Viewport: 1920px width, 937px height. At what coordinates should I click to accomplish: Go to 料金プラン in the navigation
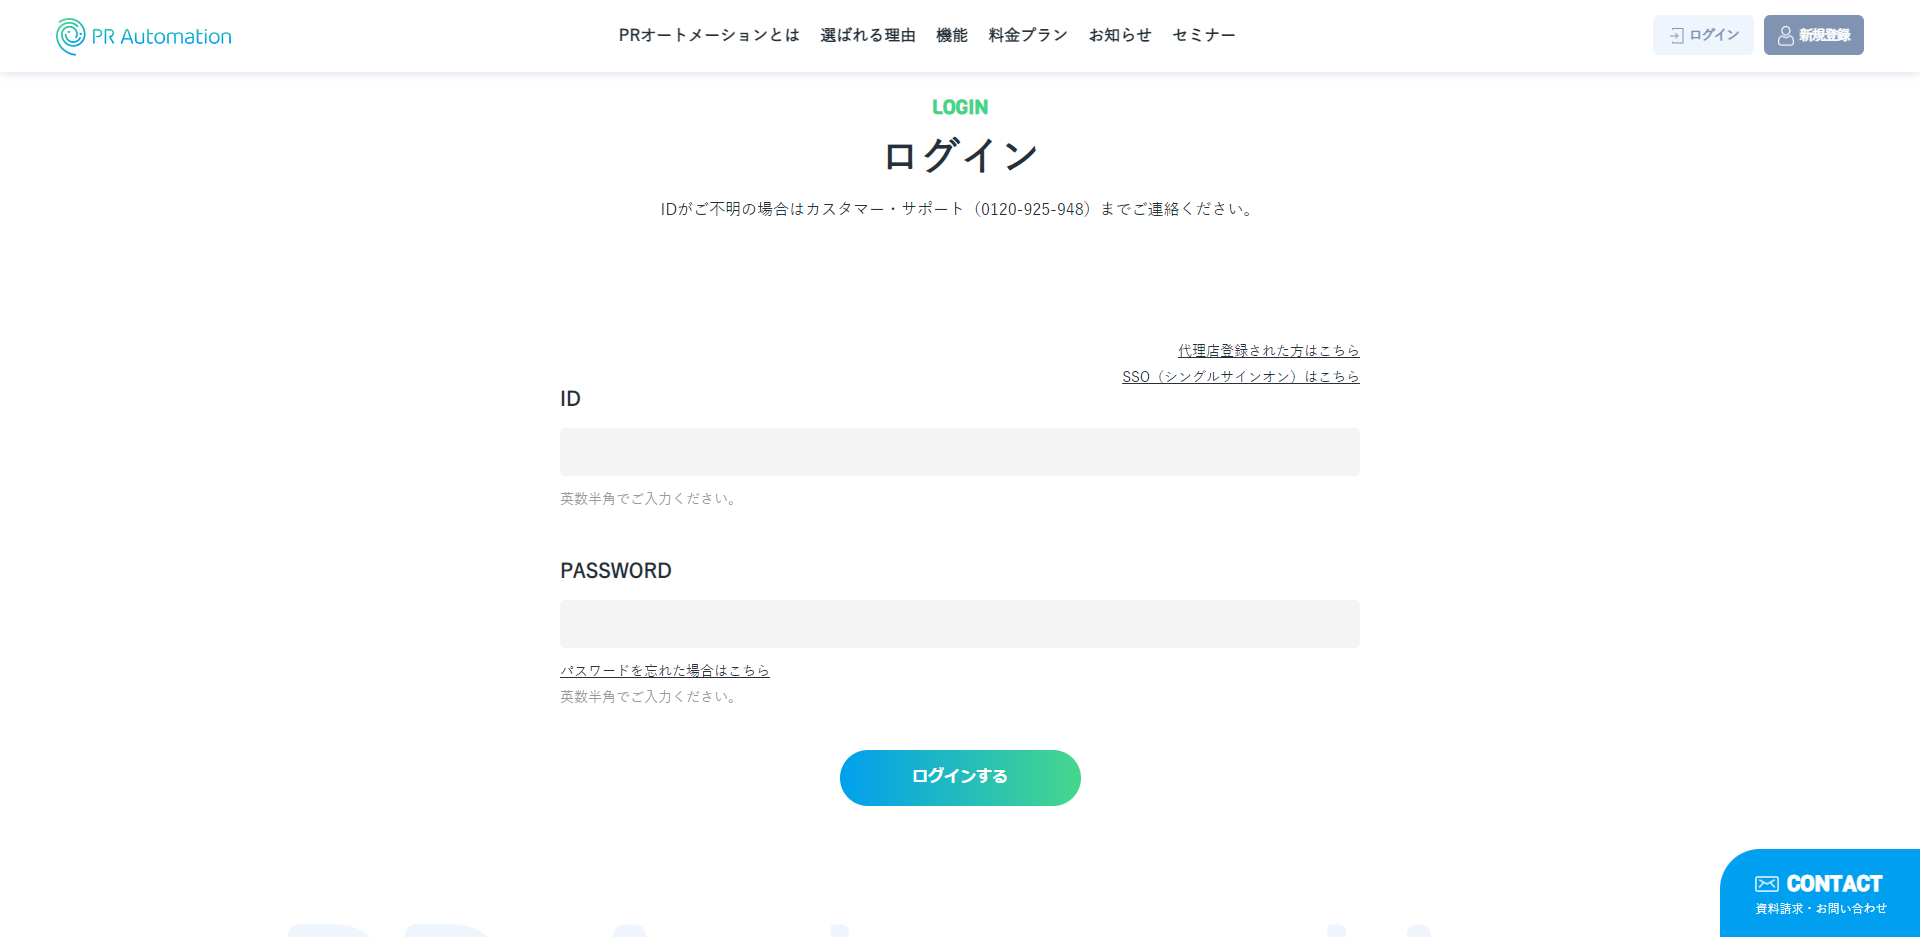point(1028,35)
